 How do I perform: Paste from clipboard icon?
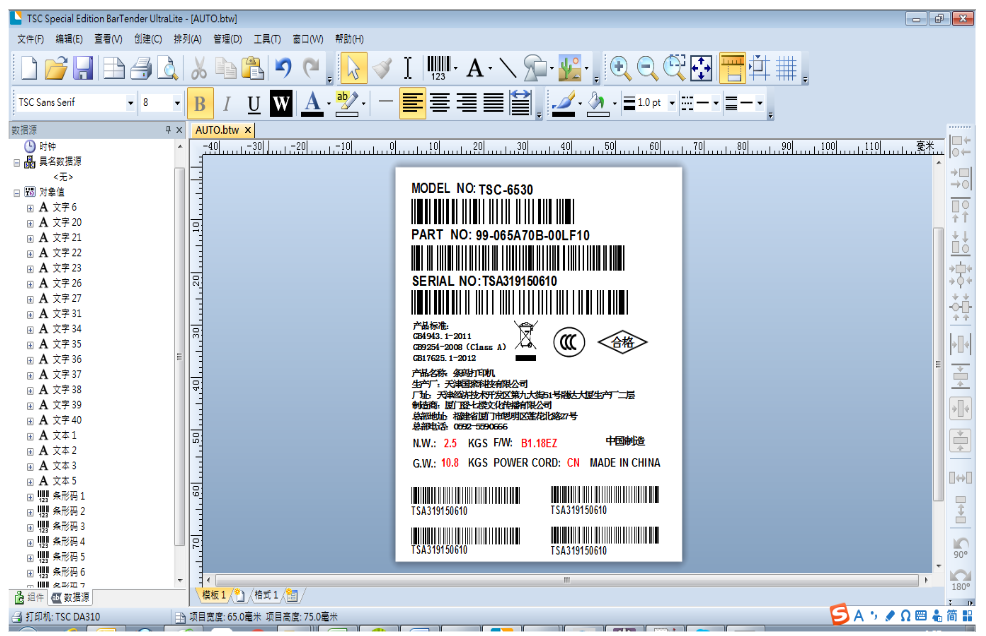(x=253, y=68)
